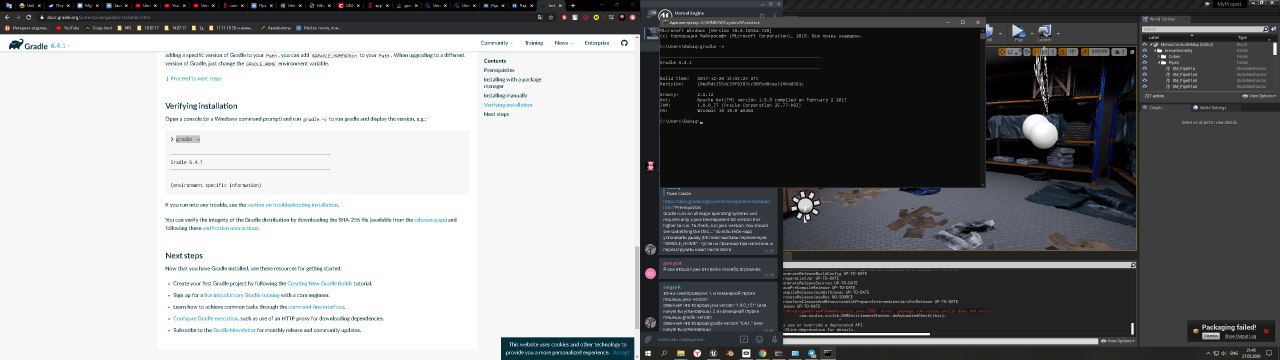Toggle rotation snapping in the Unreal viewport
This screenshot has height=360, width=1280.
1062,52
